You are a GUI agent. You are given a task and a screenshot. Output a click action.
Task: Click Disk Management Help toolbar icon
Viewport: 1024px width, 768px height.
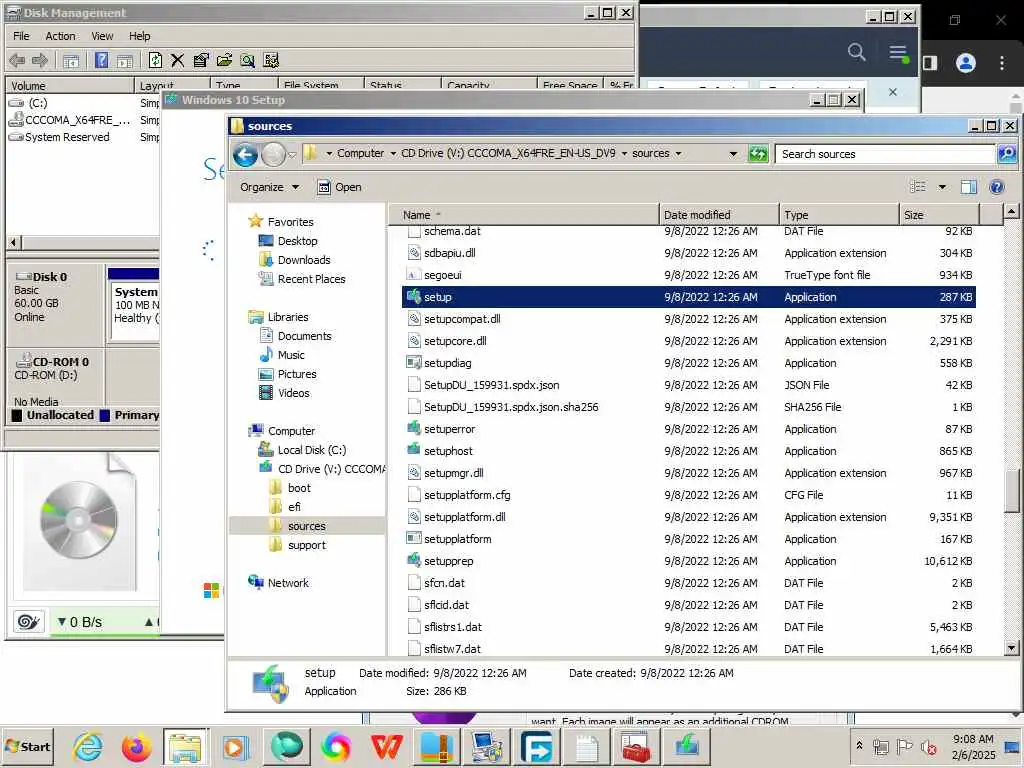101,61
